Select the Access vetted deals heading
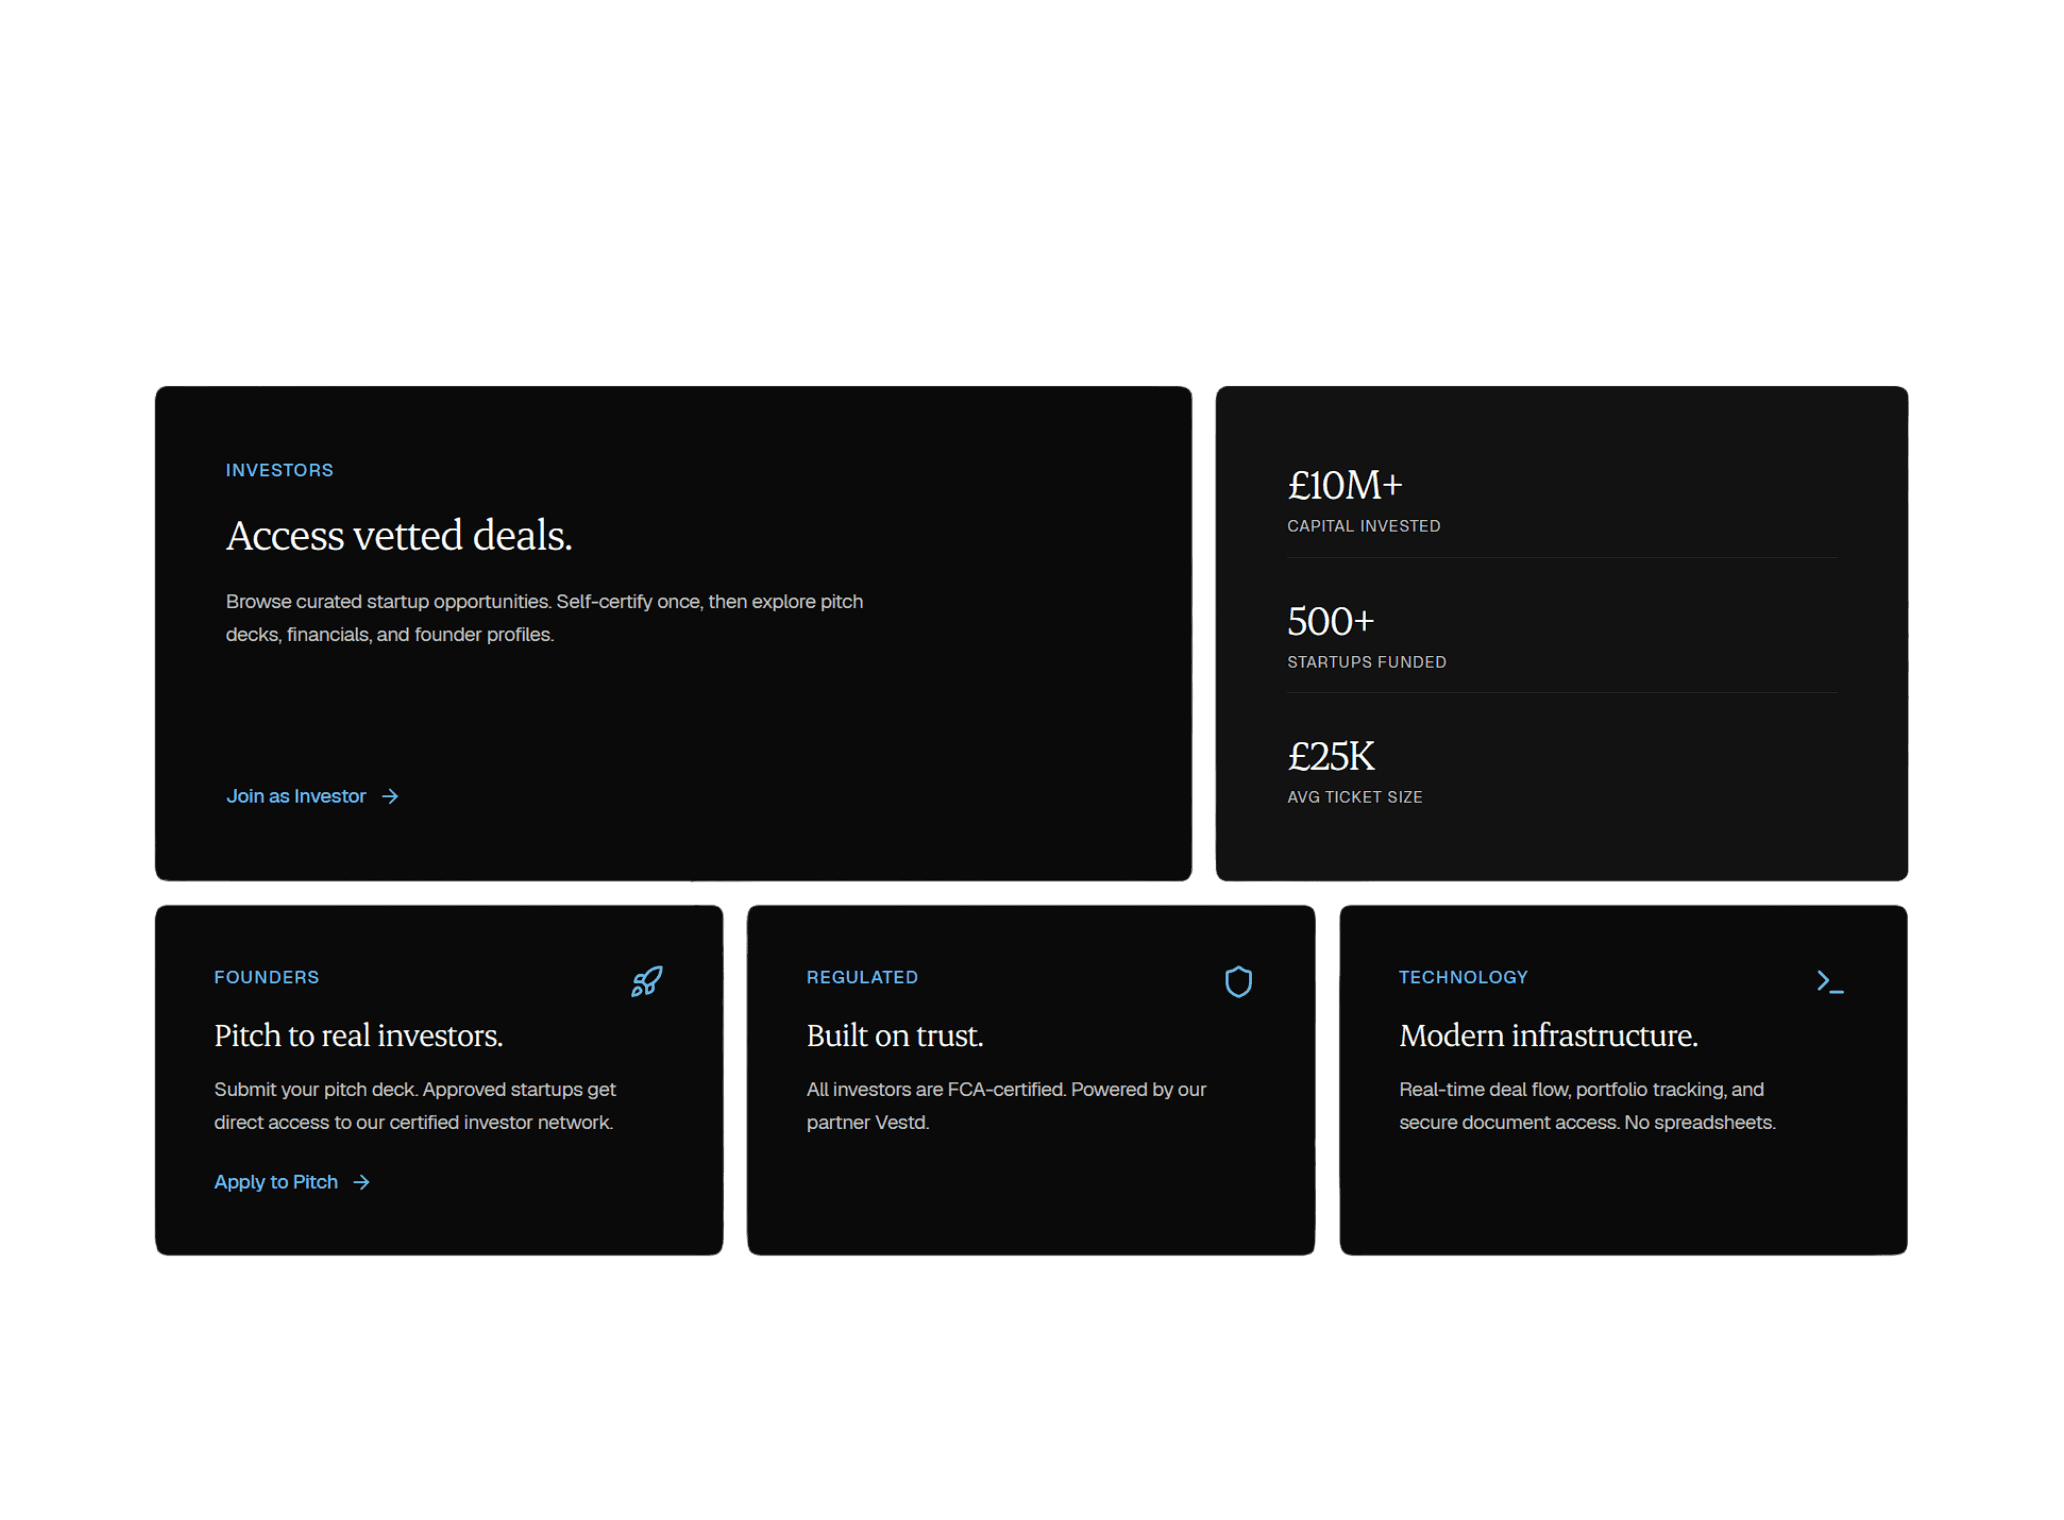 point(398,536)
